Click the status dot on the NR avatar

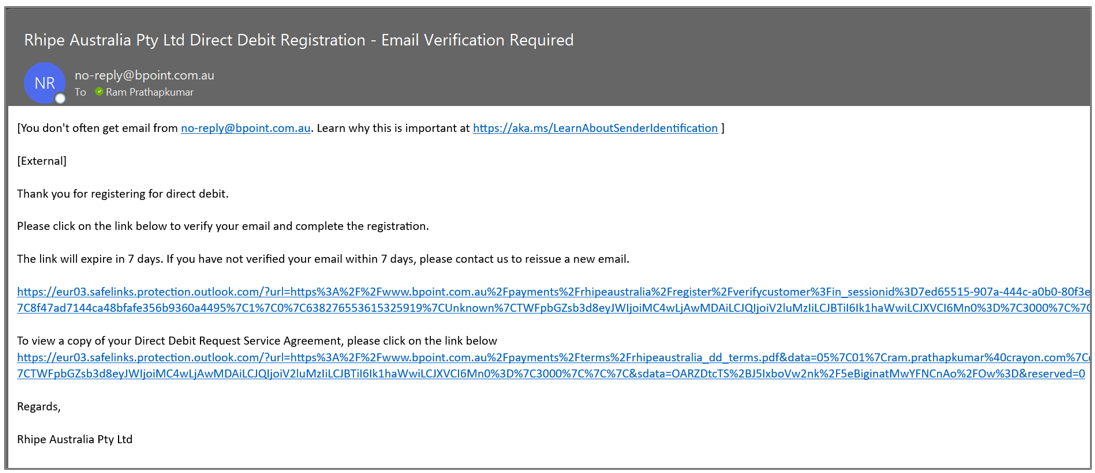click(60, 98)
